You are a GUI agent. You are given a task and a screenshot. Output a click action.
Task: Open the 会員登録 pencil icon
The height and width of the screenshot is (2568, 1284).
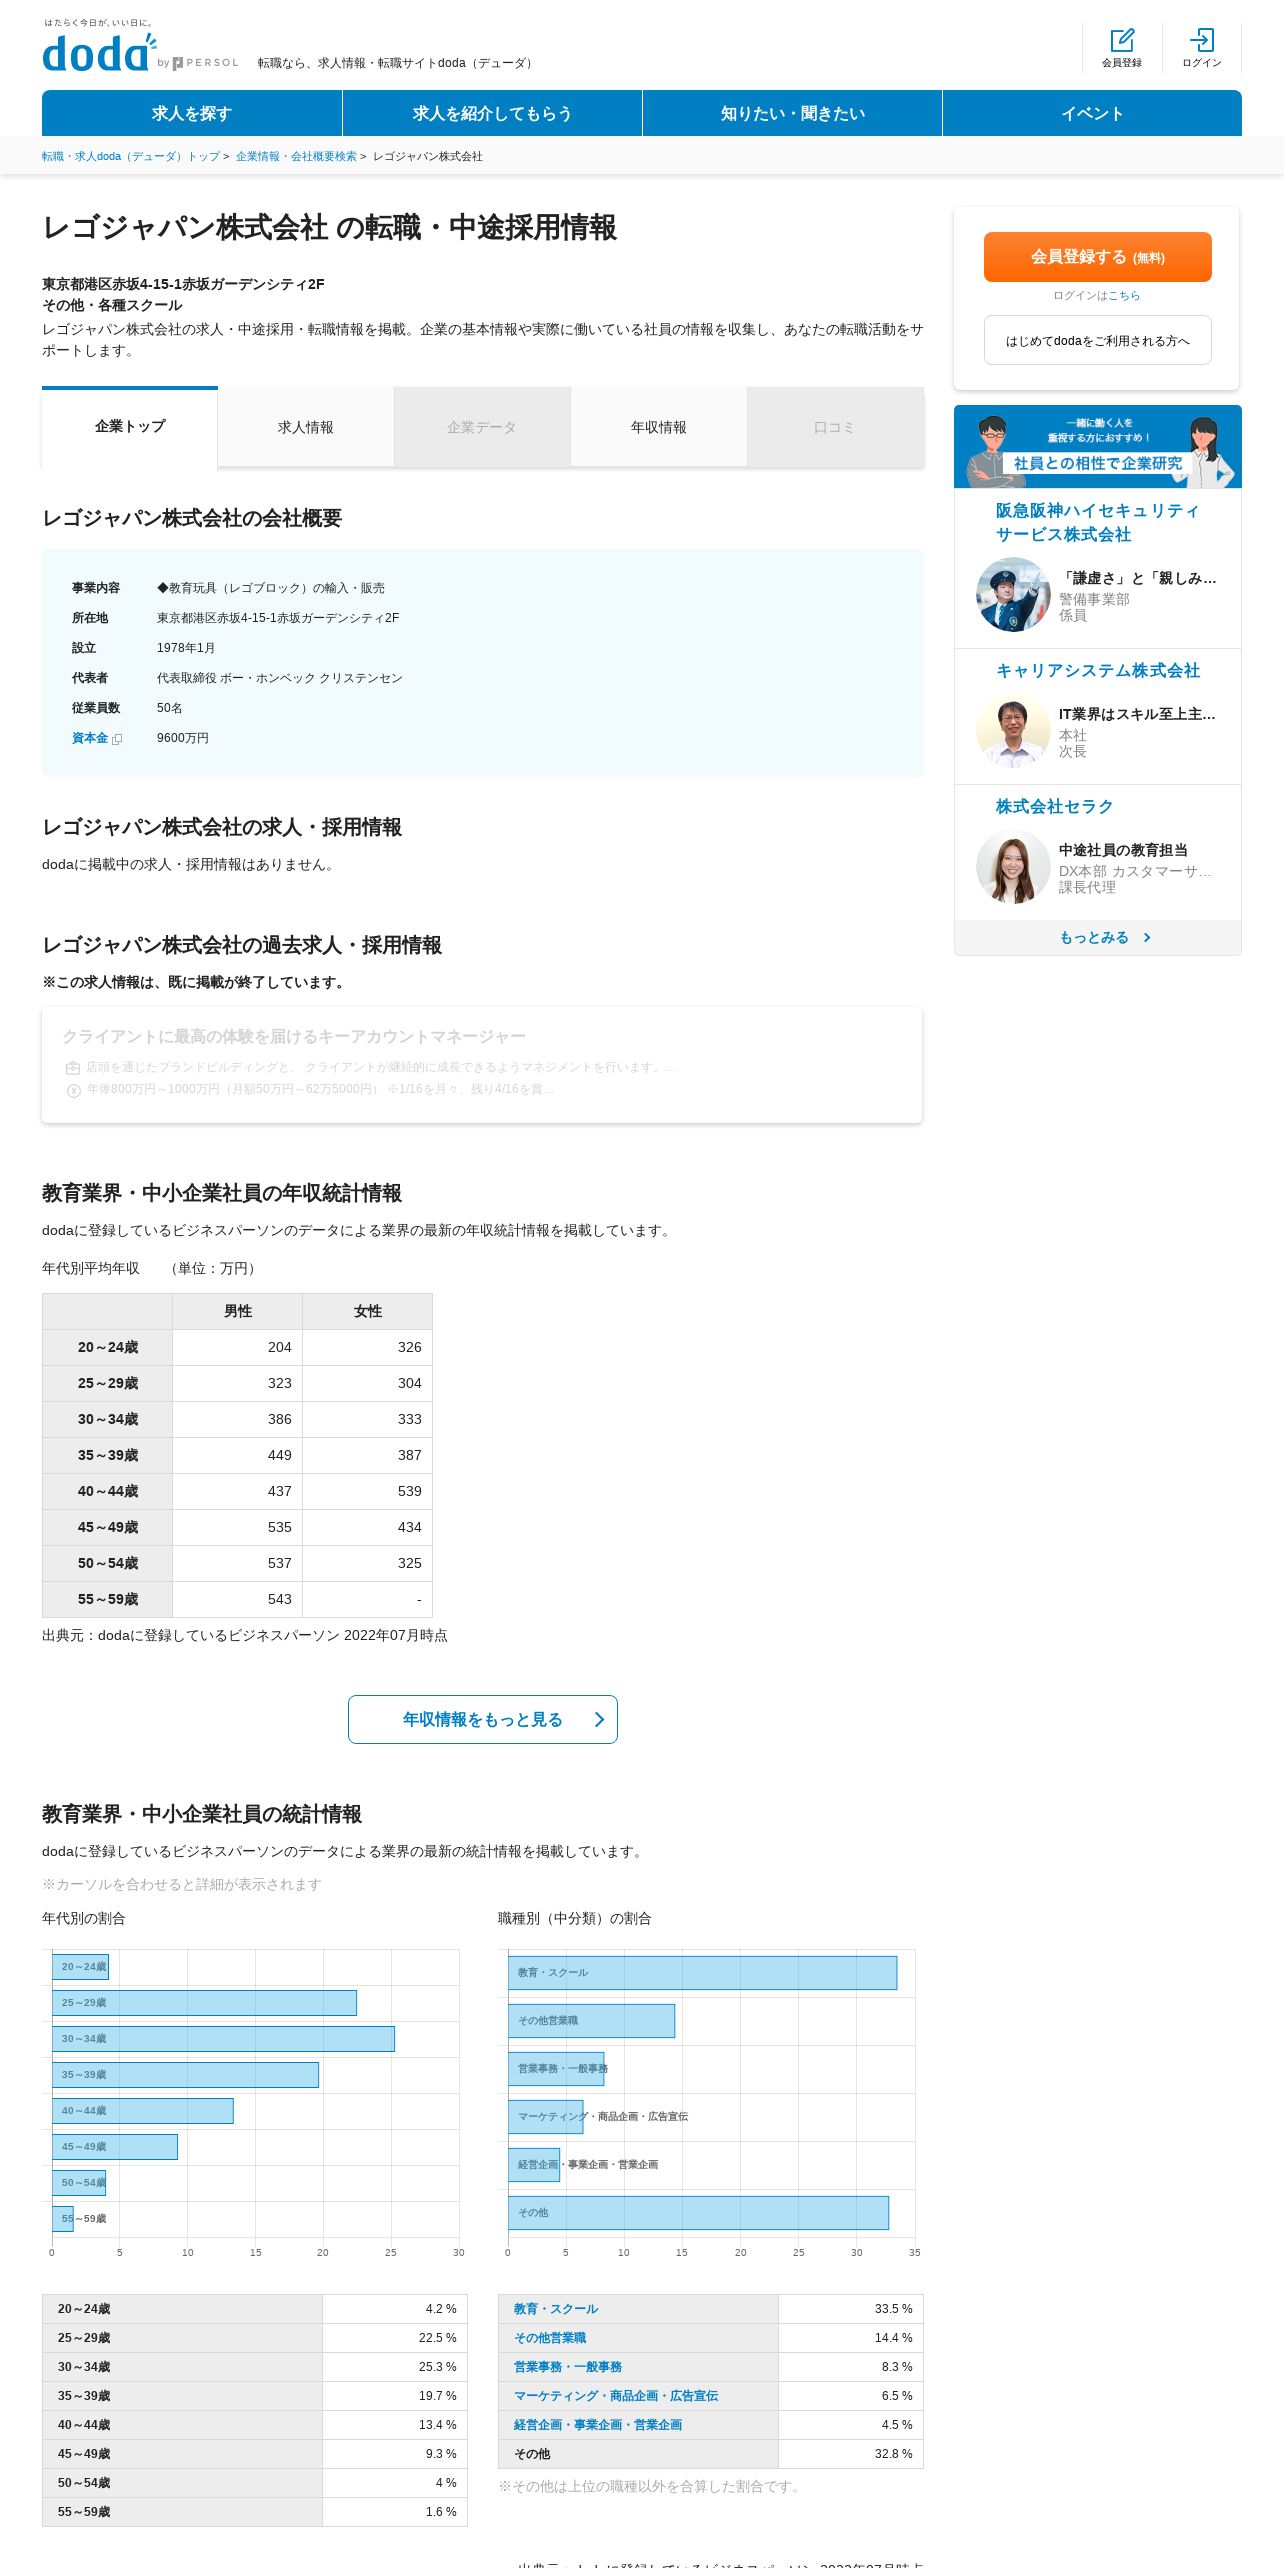tap(1122, 40)
